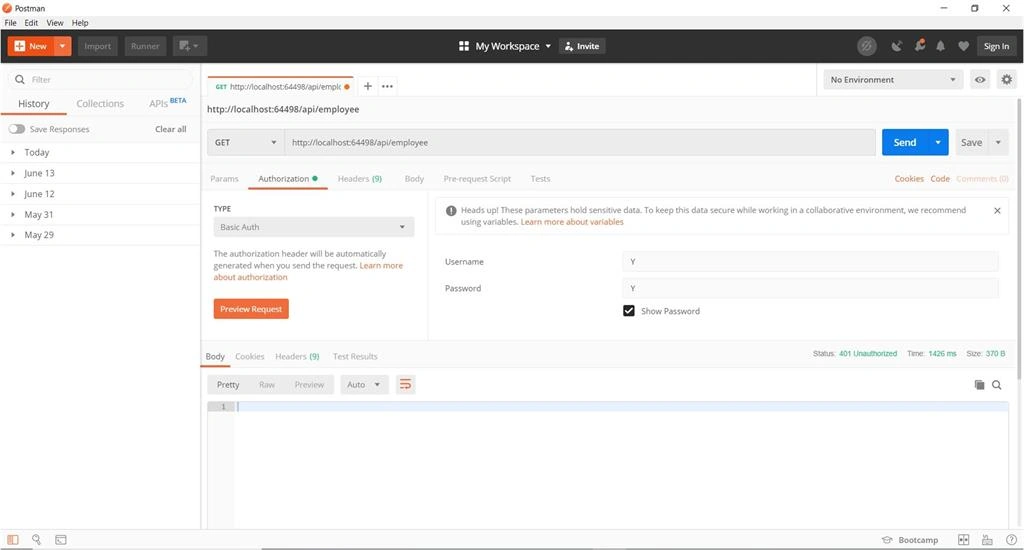Click the request URL input field
Image resolution: width=1024 pixels, height=550 pixels.
pos(580,142)
